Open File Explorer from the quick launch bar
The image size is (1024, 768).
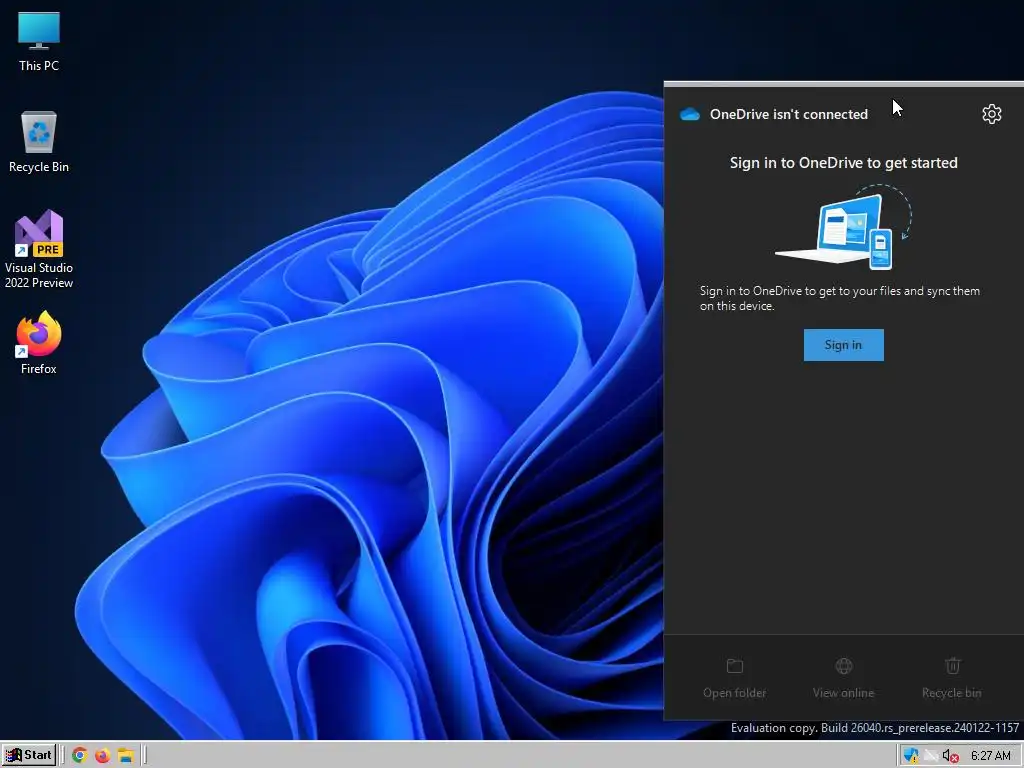click(125, 756)
